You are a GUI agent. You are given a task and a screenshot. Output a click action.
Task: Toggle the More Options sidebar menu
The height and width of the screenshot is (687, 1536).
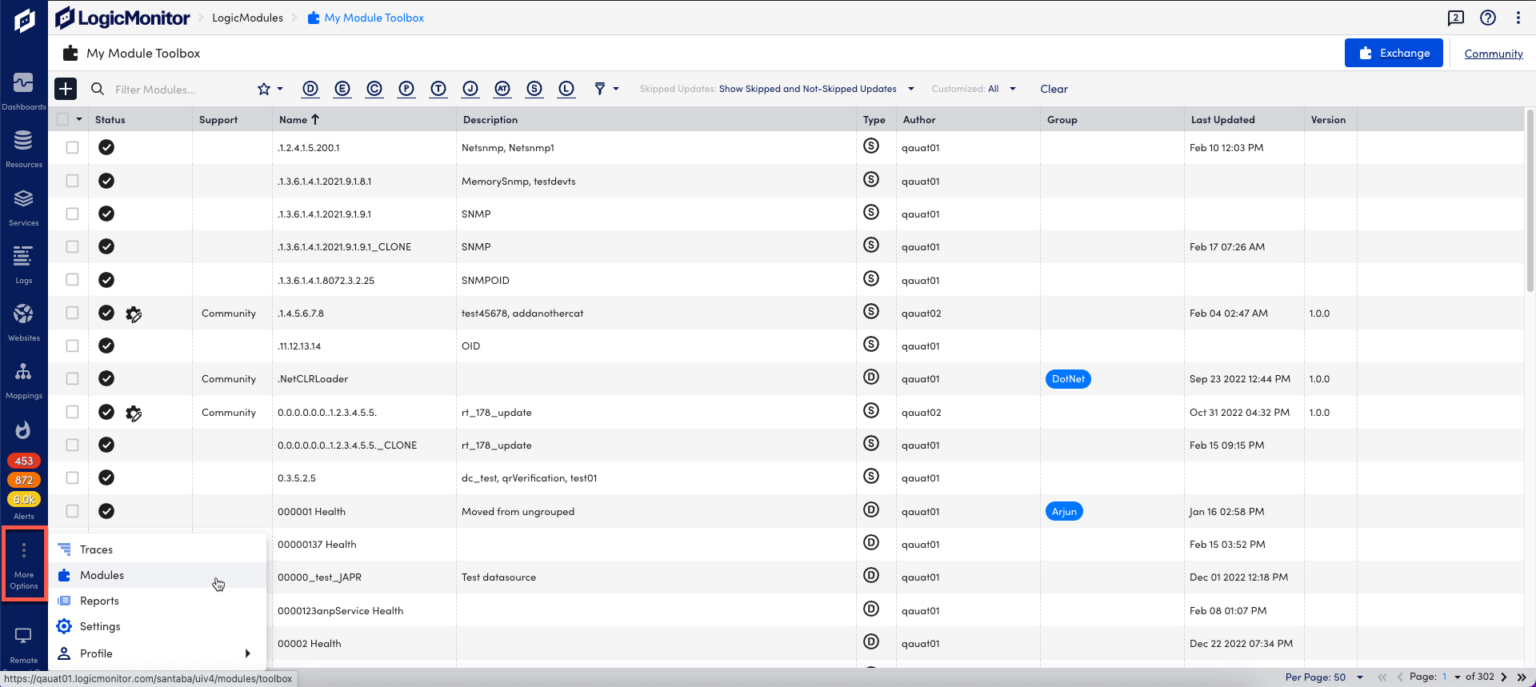point(23,564)
